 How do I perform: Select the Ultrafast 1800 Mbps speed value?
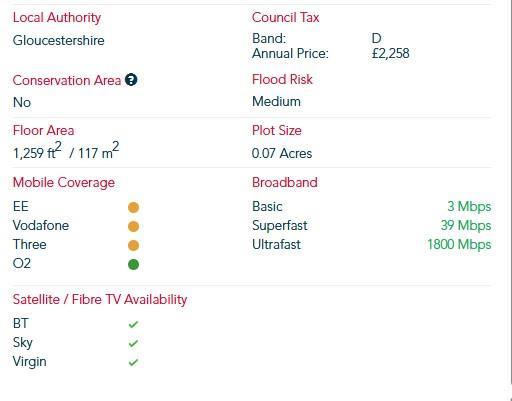coord(459,245)
